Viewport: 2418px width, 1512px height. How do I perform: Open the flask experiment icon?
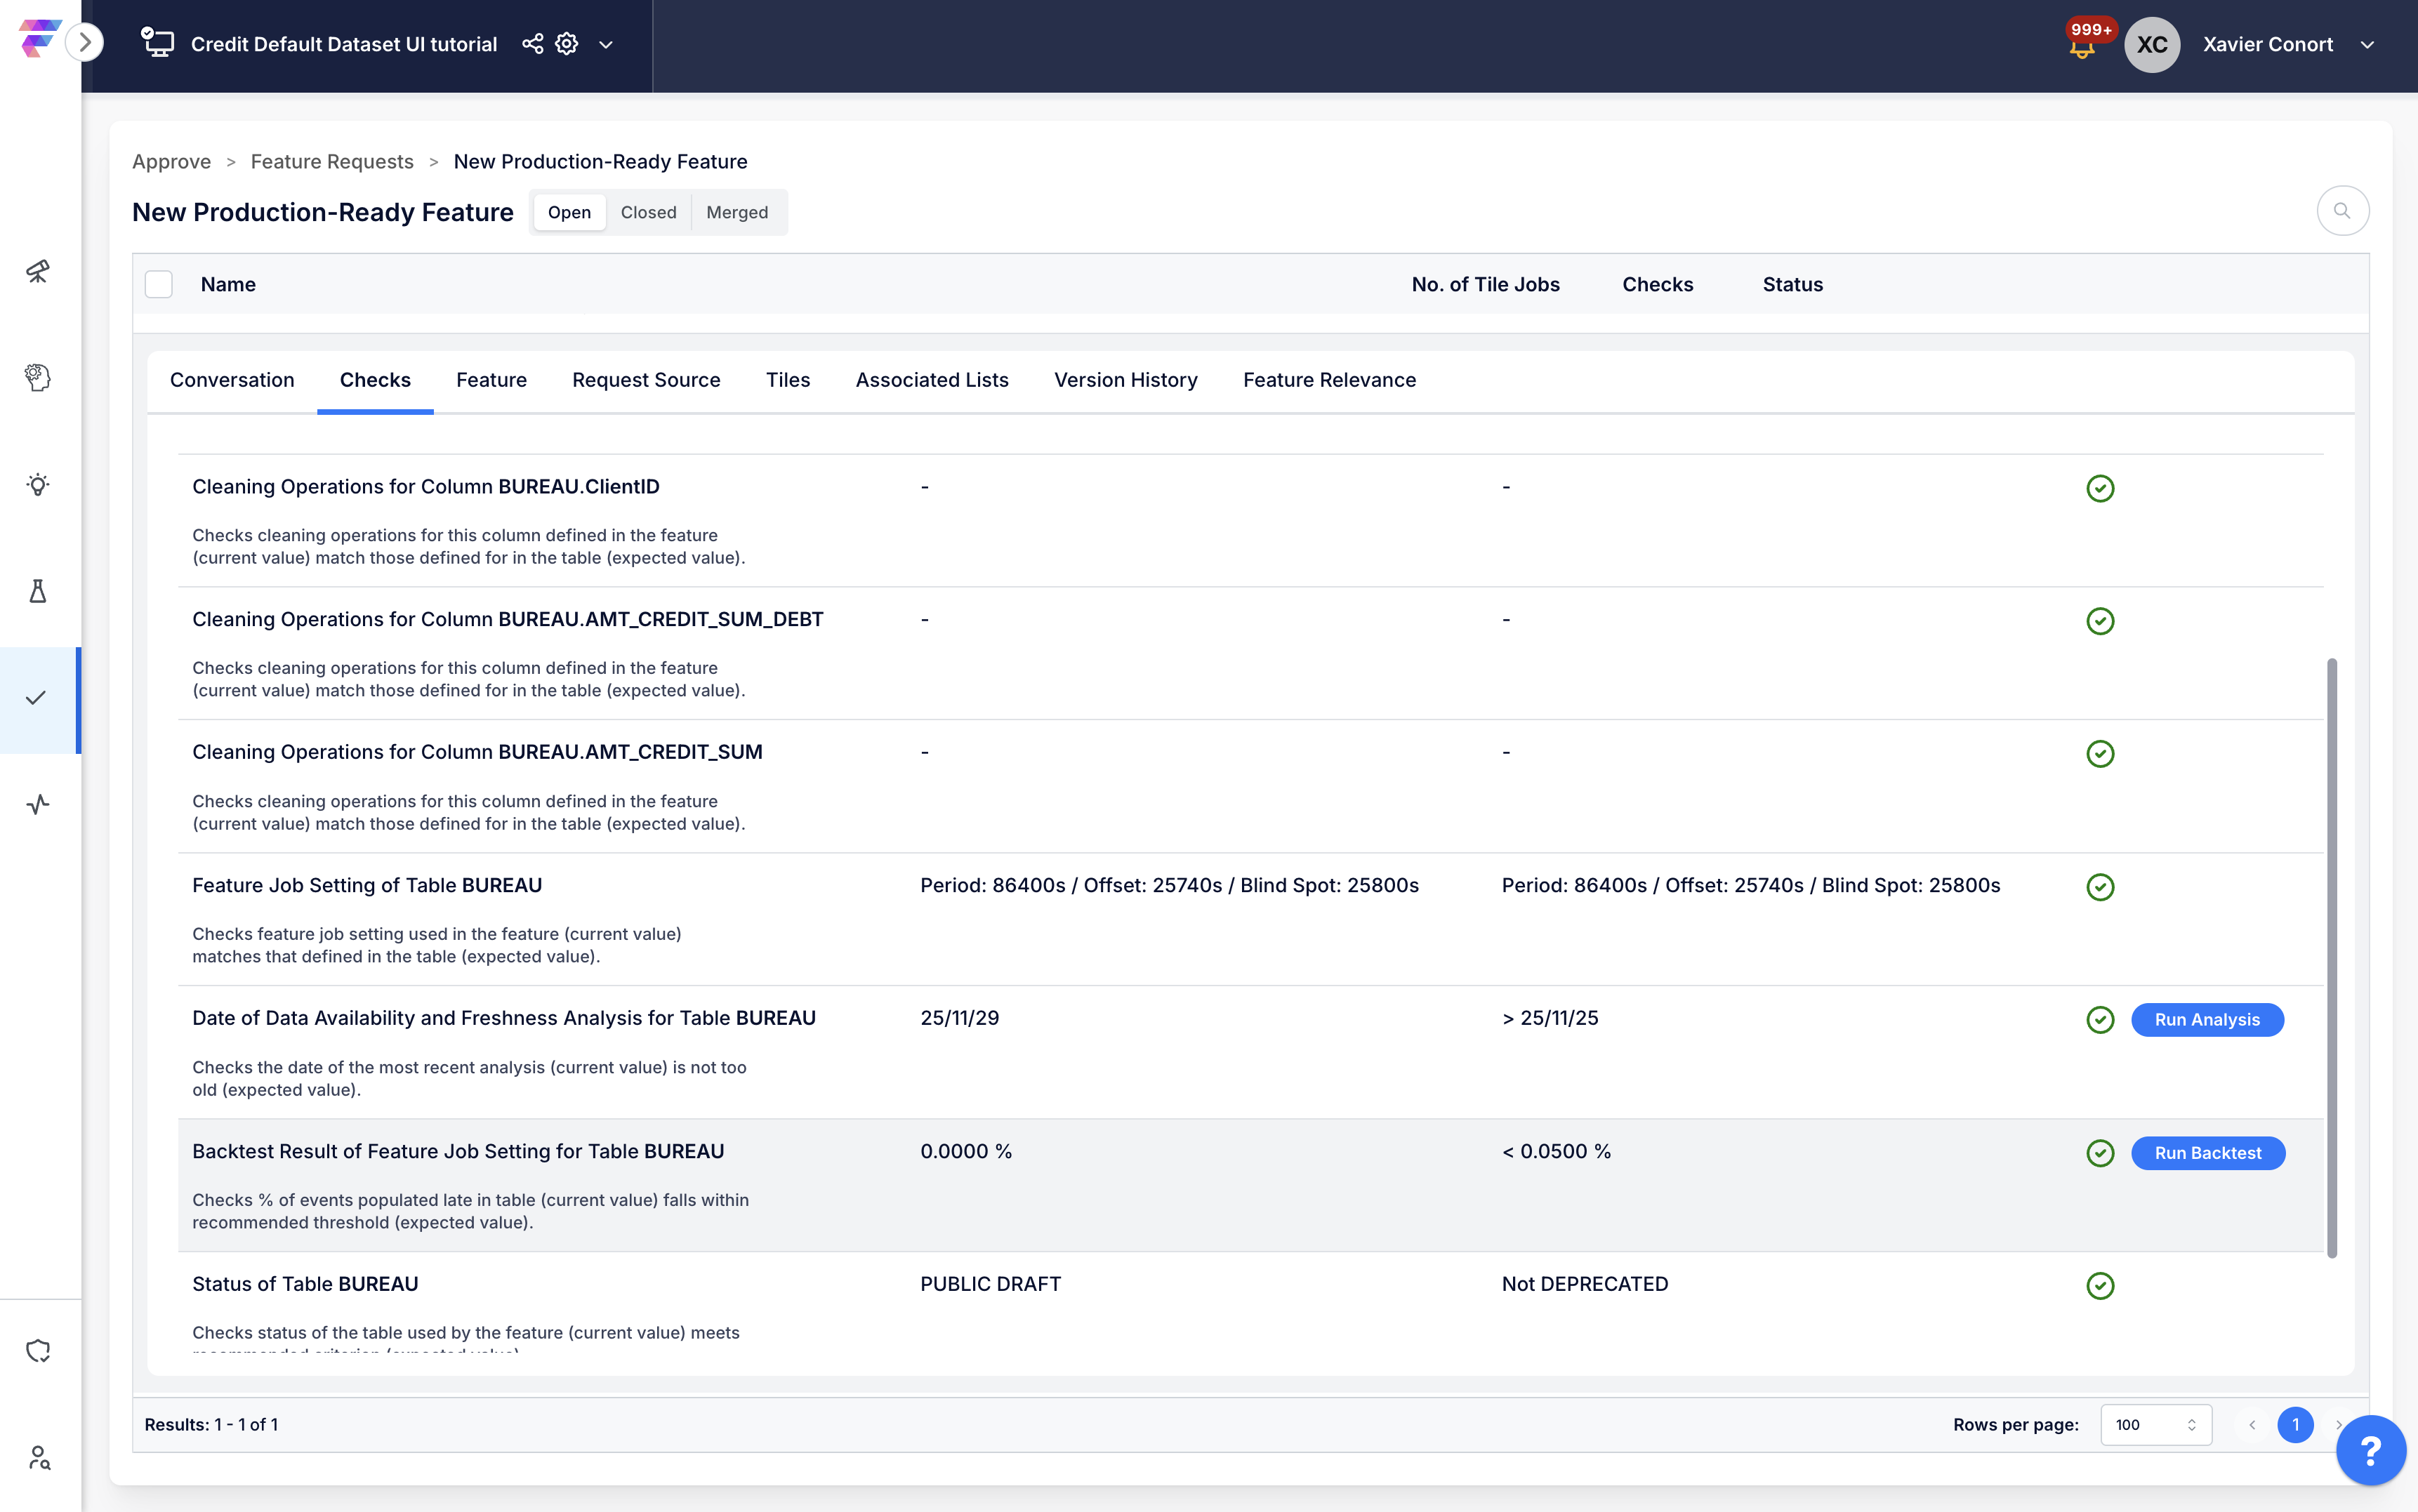tap(38, 591)
